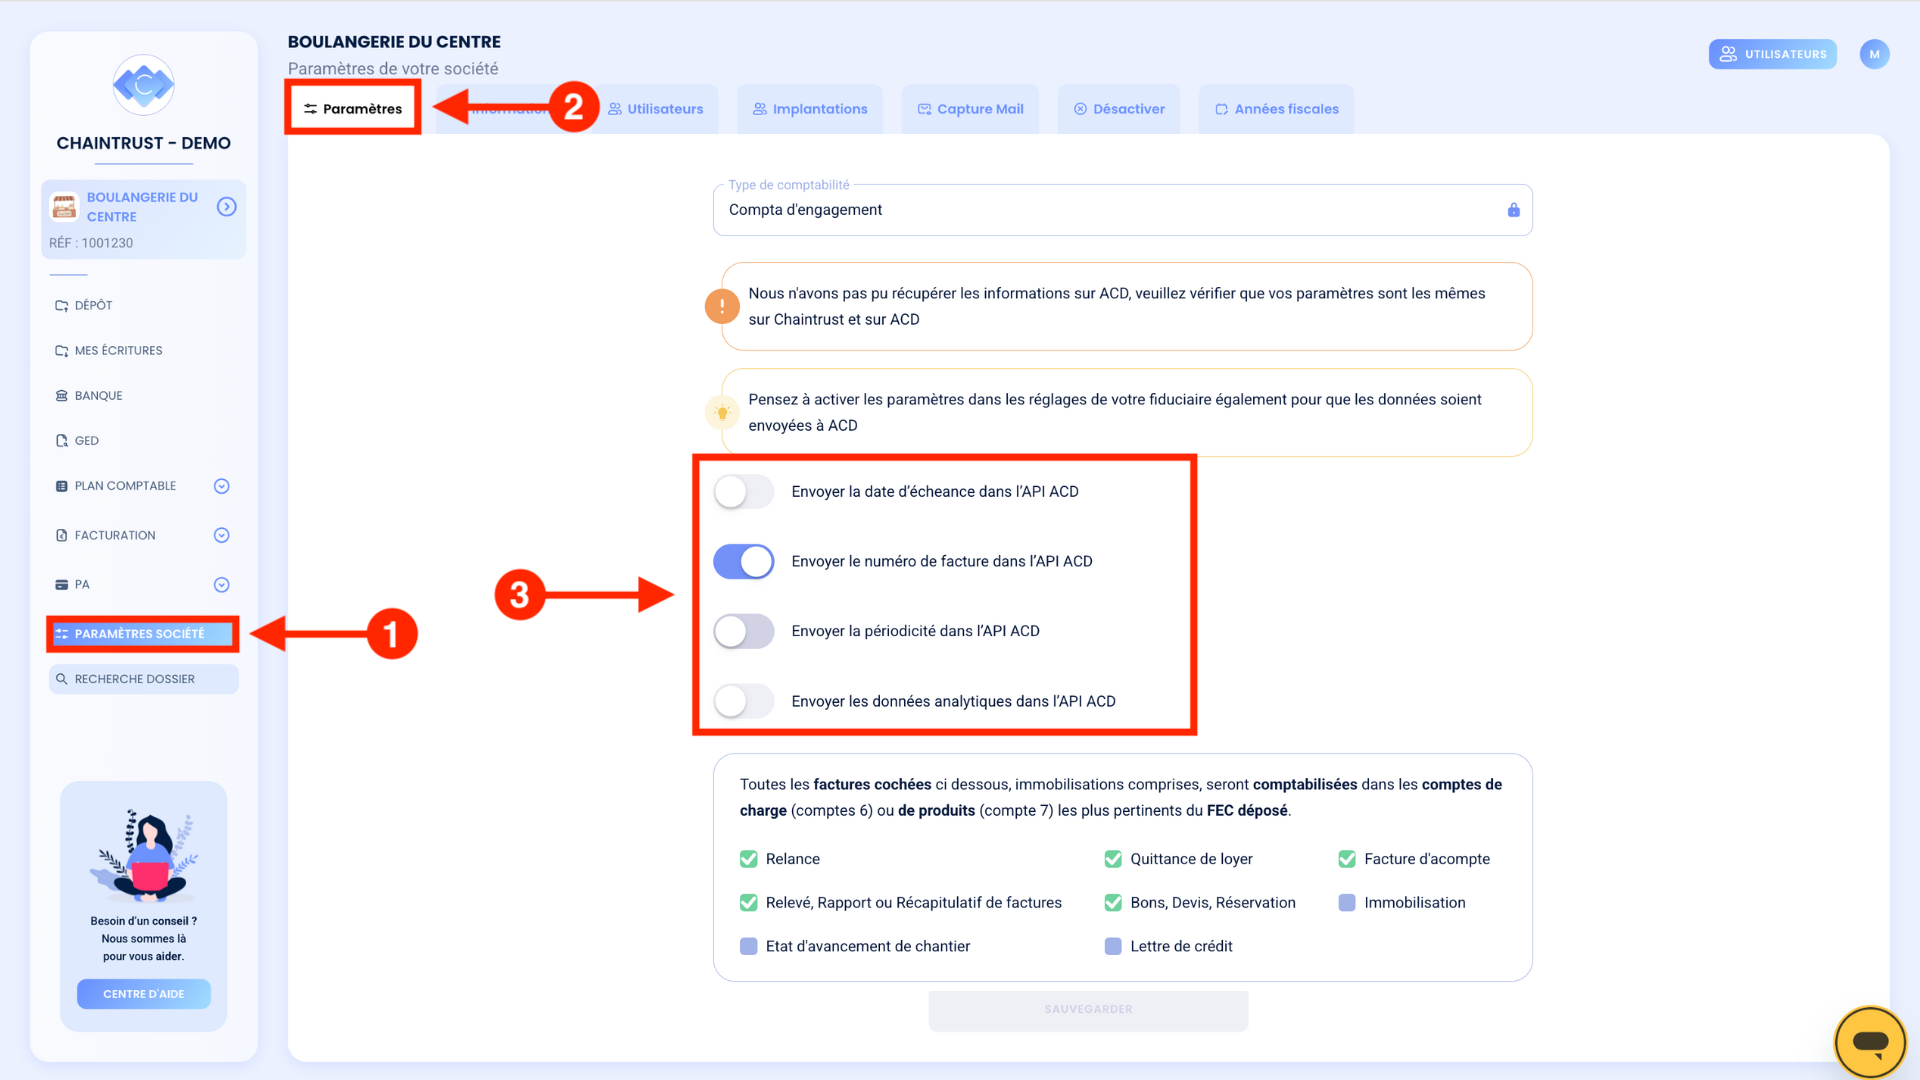
Task: Open the chat support bubble
Action: [x=1870, y=1042]
